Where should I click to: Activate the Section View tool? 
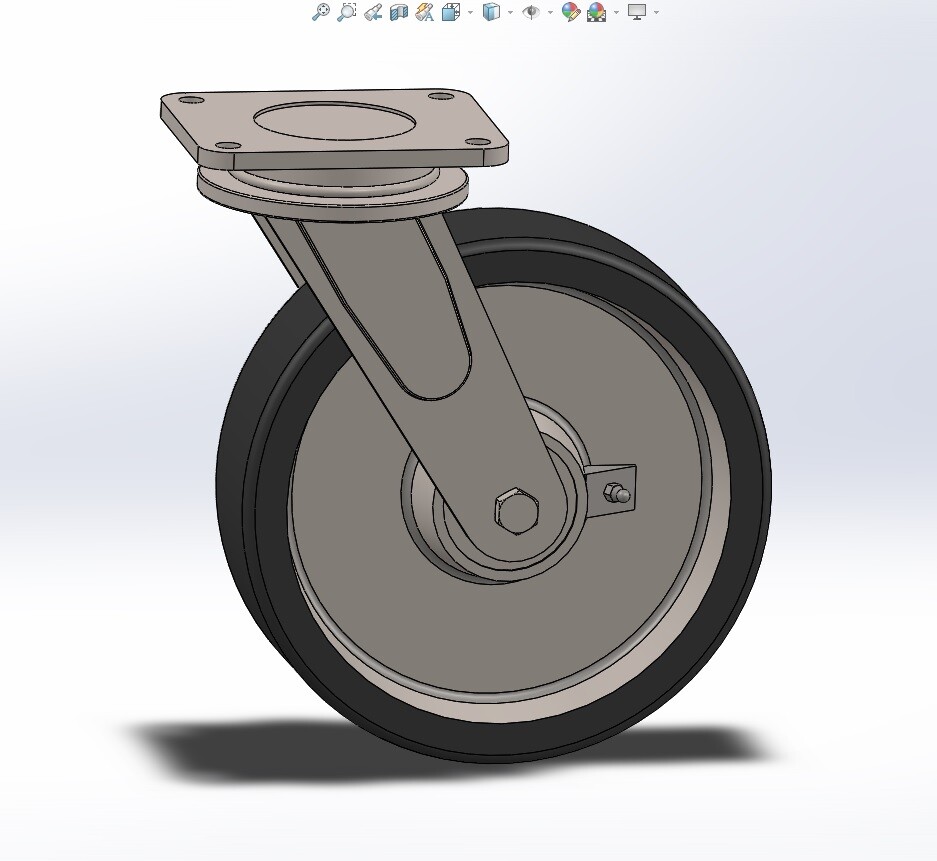(x=396, y=12)
